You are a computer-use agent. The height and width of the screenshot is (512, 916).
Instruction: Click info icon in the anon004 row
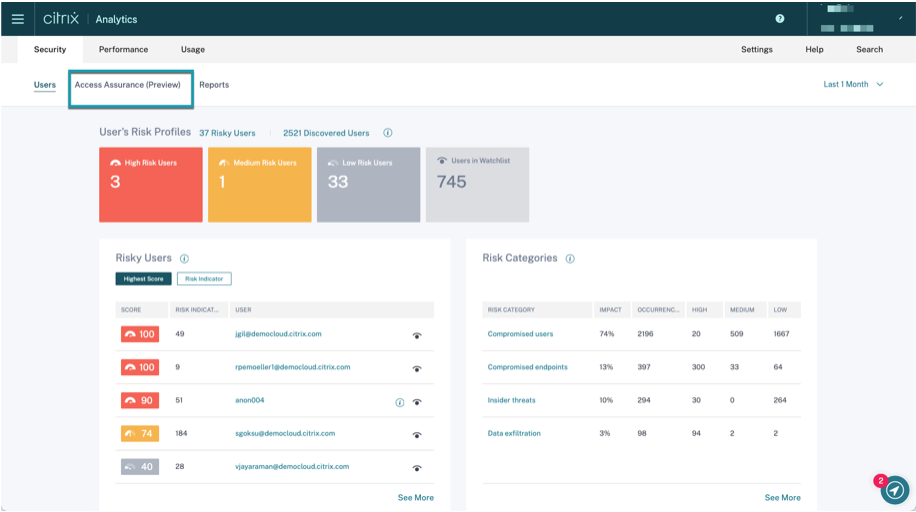pyautogui.click(x=400, y=402)
